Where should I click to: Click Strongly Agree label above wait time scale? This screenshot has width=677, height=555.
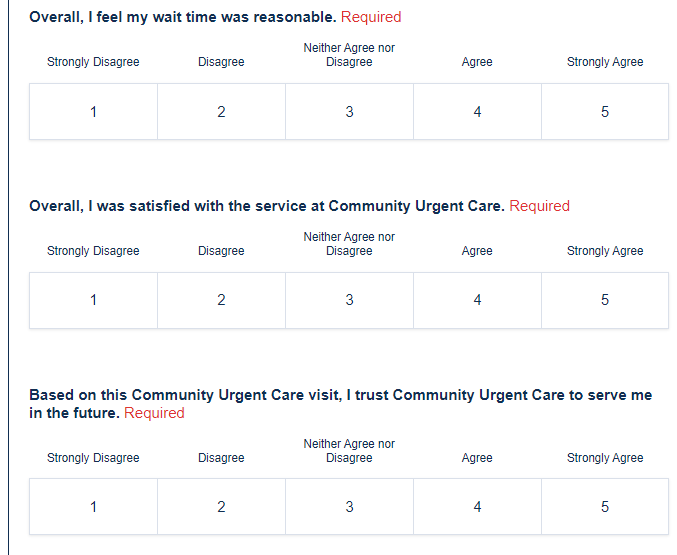(x=605, y=62)
